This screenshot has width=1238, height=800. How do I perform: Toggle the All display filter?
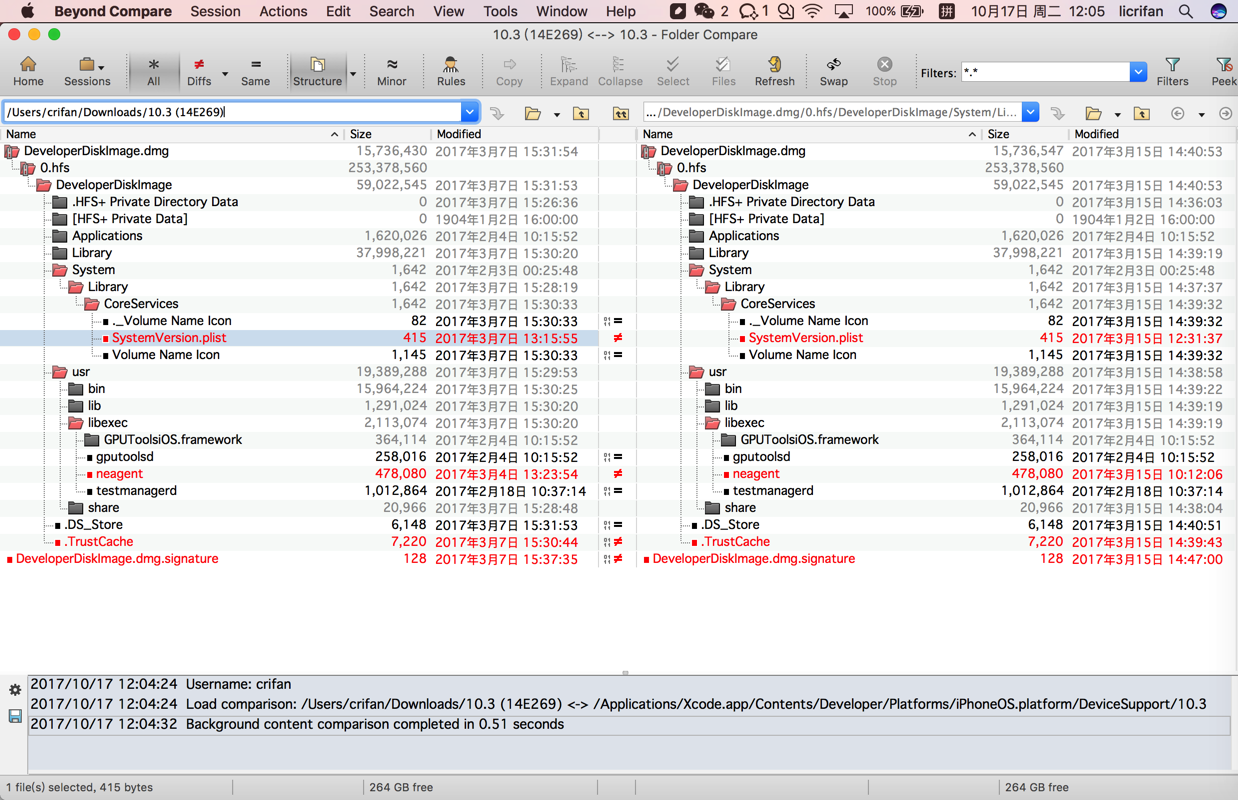[153, 71]
